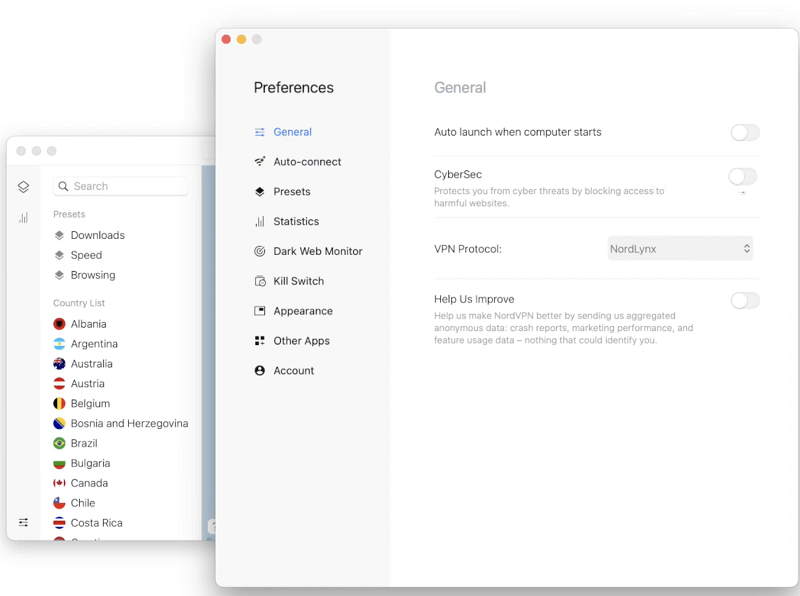800x596 pixels.
Task: Connect to Canada in the country list
Action: tap(89, 483)
